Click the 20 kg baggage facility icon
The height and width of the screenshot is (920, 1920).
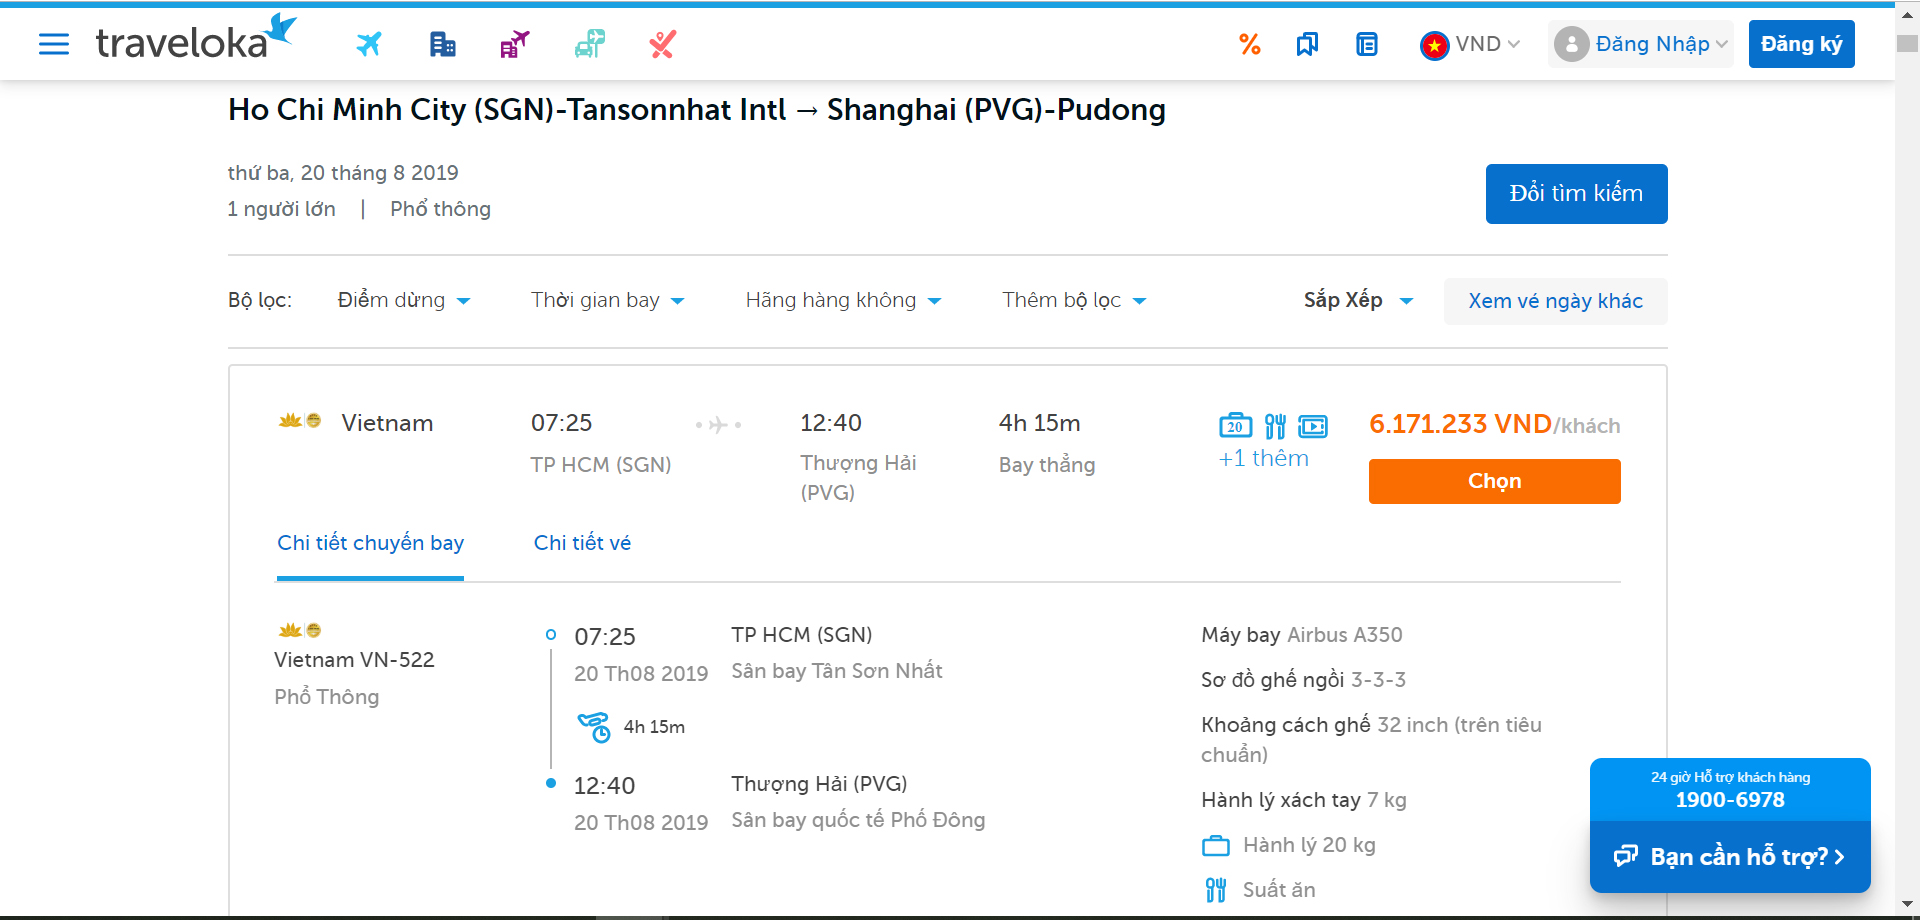[x=1235, y=426]
